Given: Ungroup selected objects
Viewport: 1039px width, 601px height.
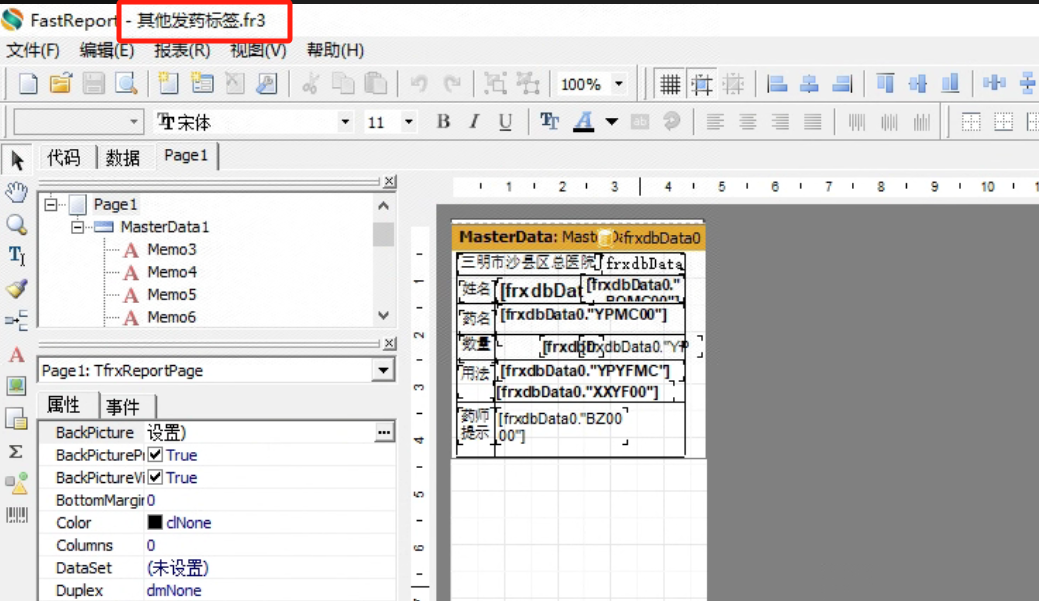Looking at the screenshot, I should point(528,84).
